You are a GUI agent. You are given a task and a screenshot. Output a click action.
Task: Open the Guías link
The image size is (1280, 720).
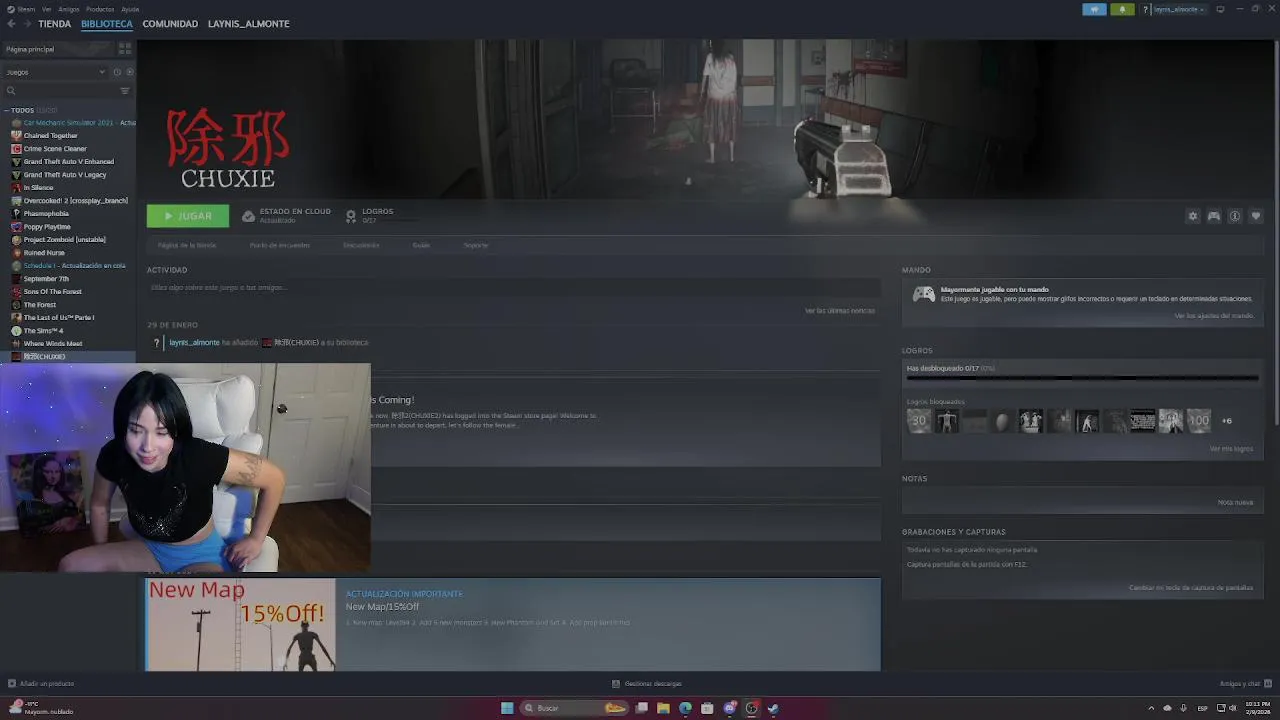421,245
